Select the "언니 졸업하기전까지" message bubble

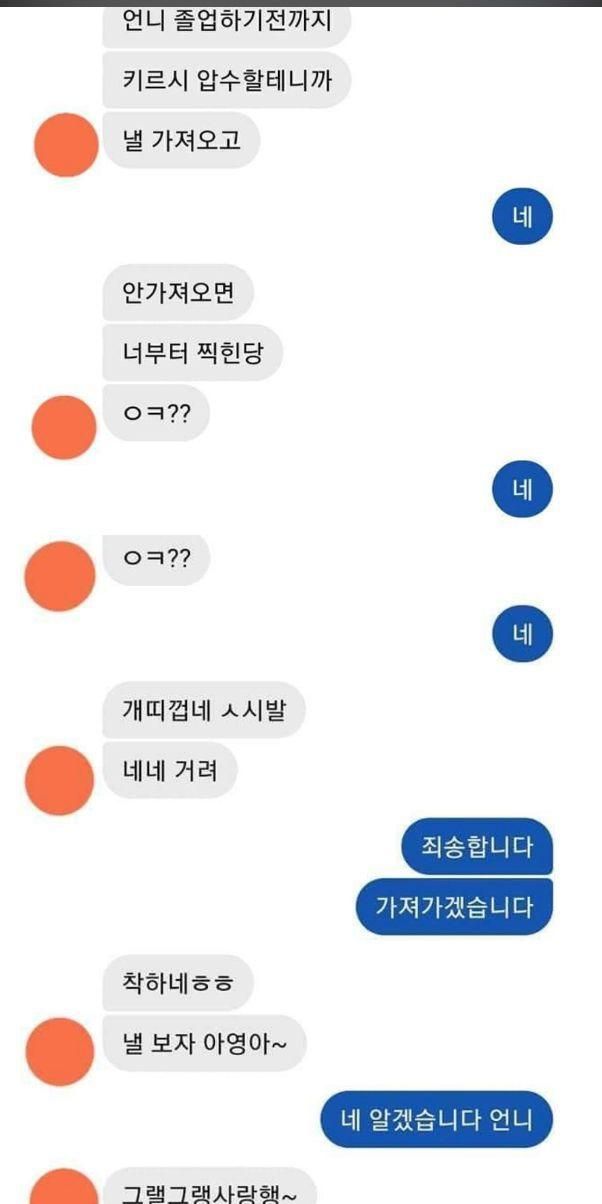tap(226, 22)
